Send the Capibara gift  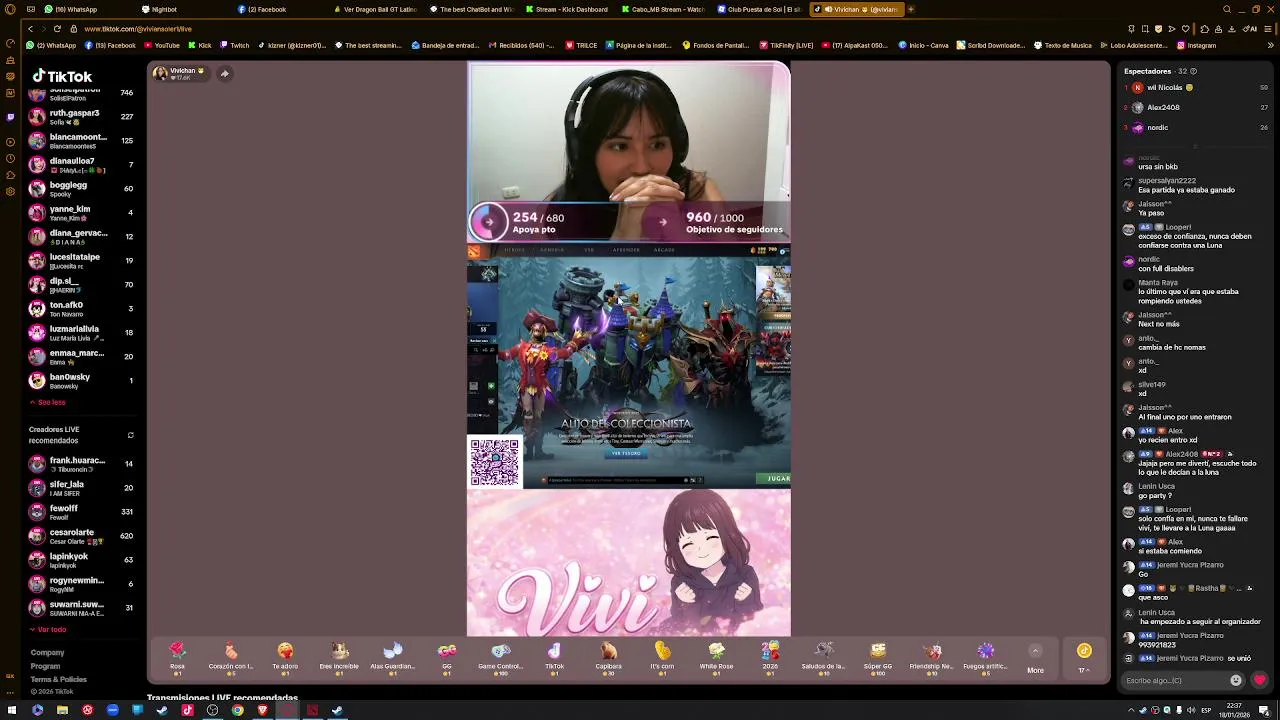[x=608, y=658]
